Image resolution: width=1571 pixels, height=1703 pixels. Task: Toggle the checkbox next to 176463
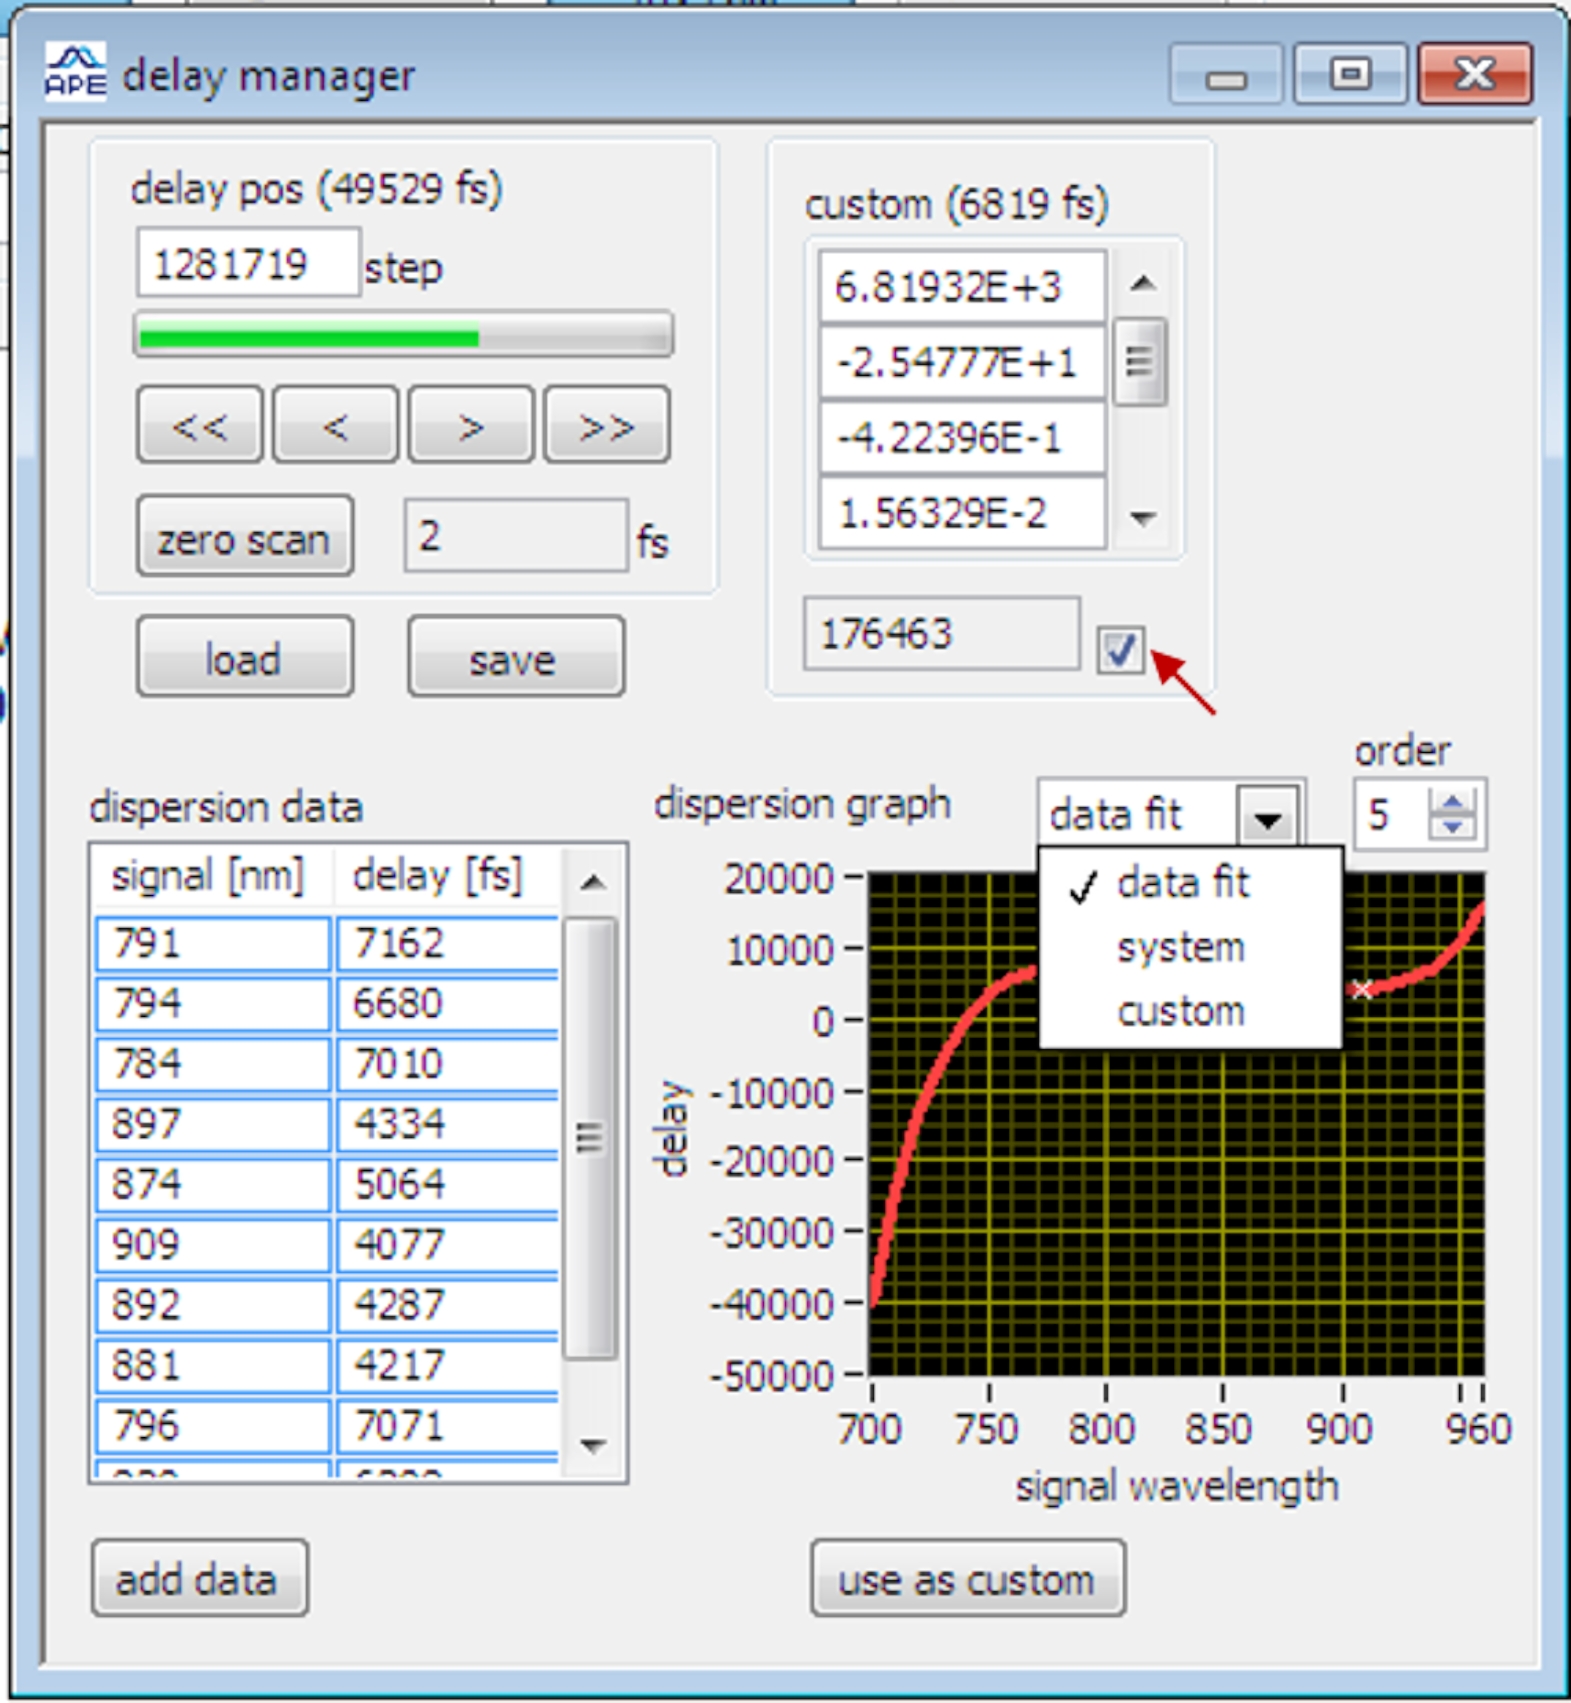tap(1119, 651)
